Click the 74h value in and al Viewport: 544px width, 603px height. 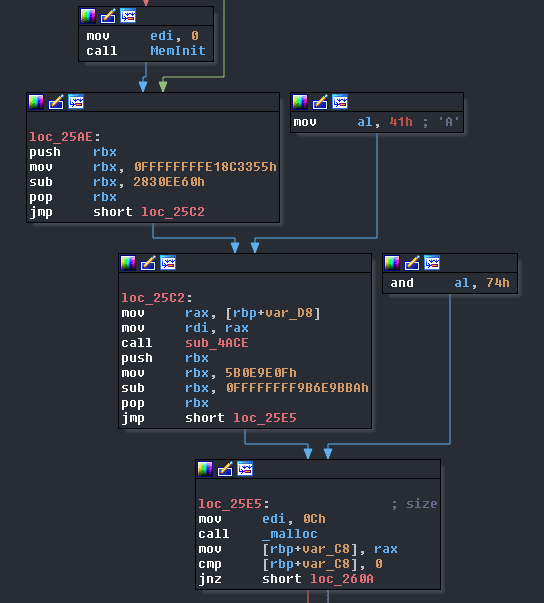coord(498,283)
